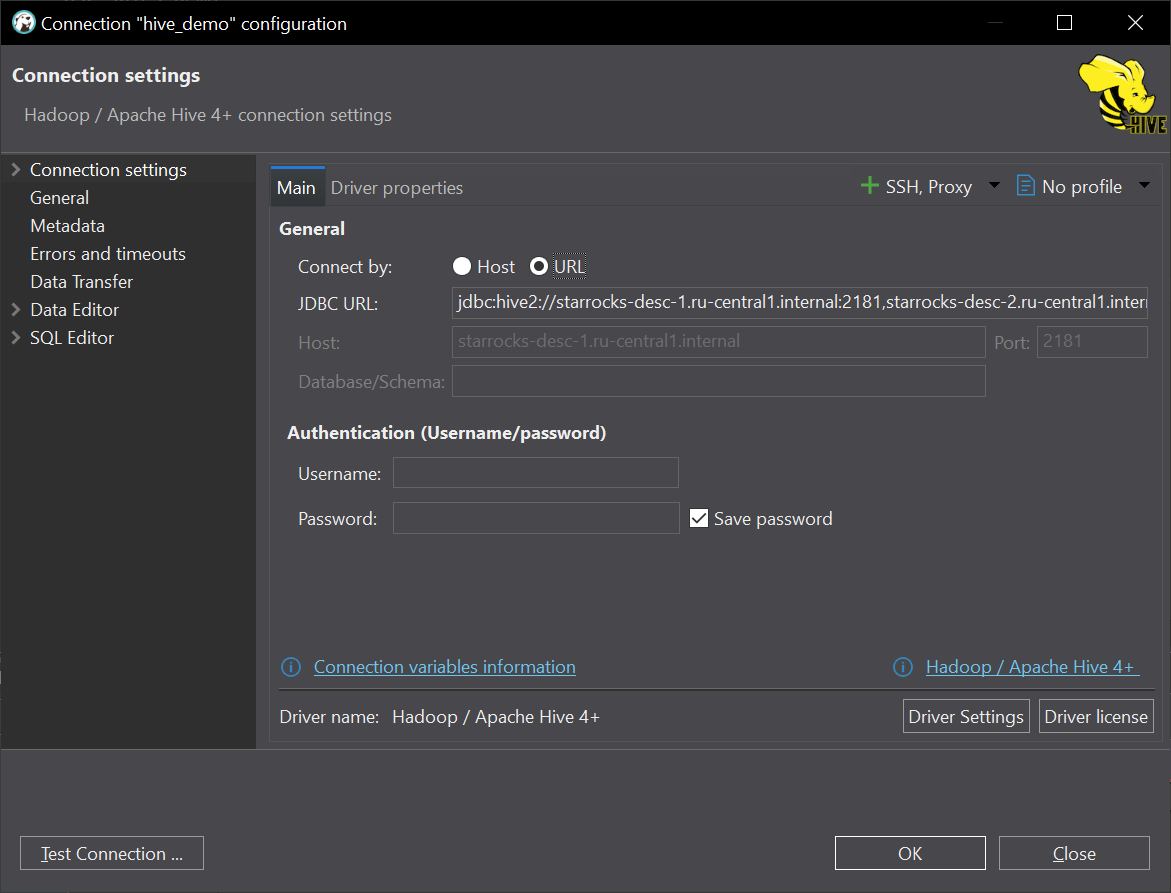Screen dimensions: 1171x893
Task: Click the No profile document icon
Action: coord(1025,186)
